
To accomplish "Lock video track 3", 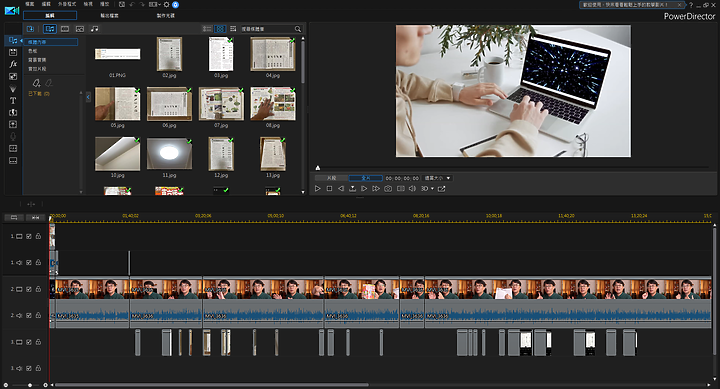I will [x=39, y=342].
